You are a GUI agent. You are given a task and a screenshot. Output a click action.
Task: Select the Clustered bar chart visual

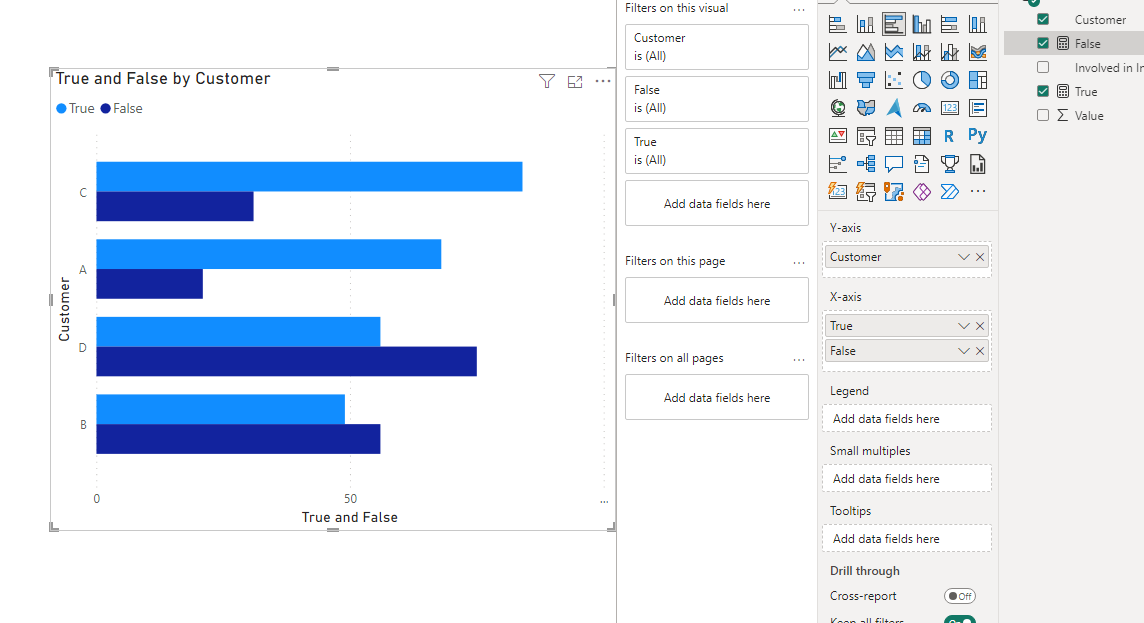click(x=894, y=24)
